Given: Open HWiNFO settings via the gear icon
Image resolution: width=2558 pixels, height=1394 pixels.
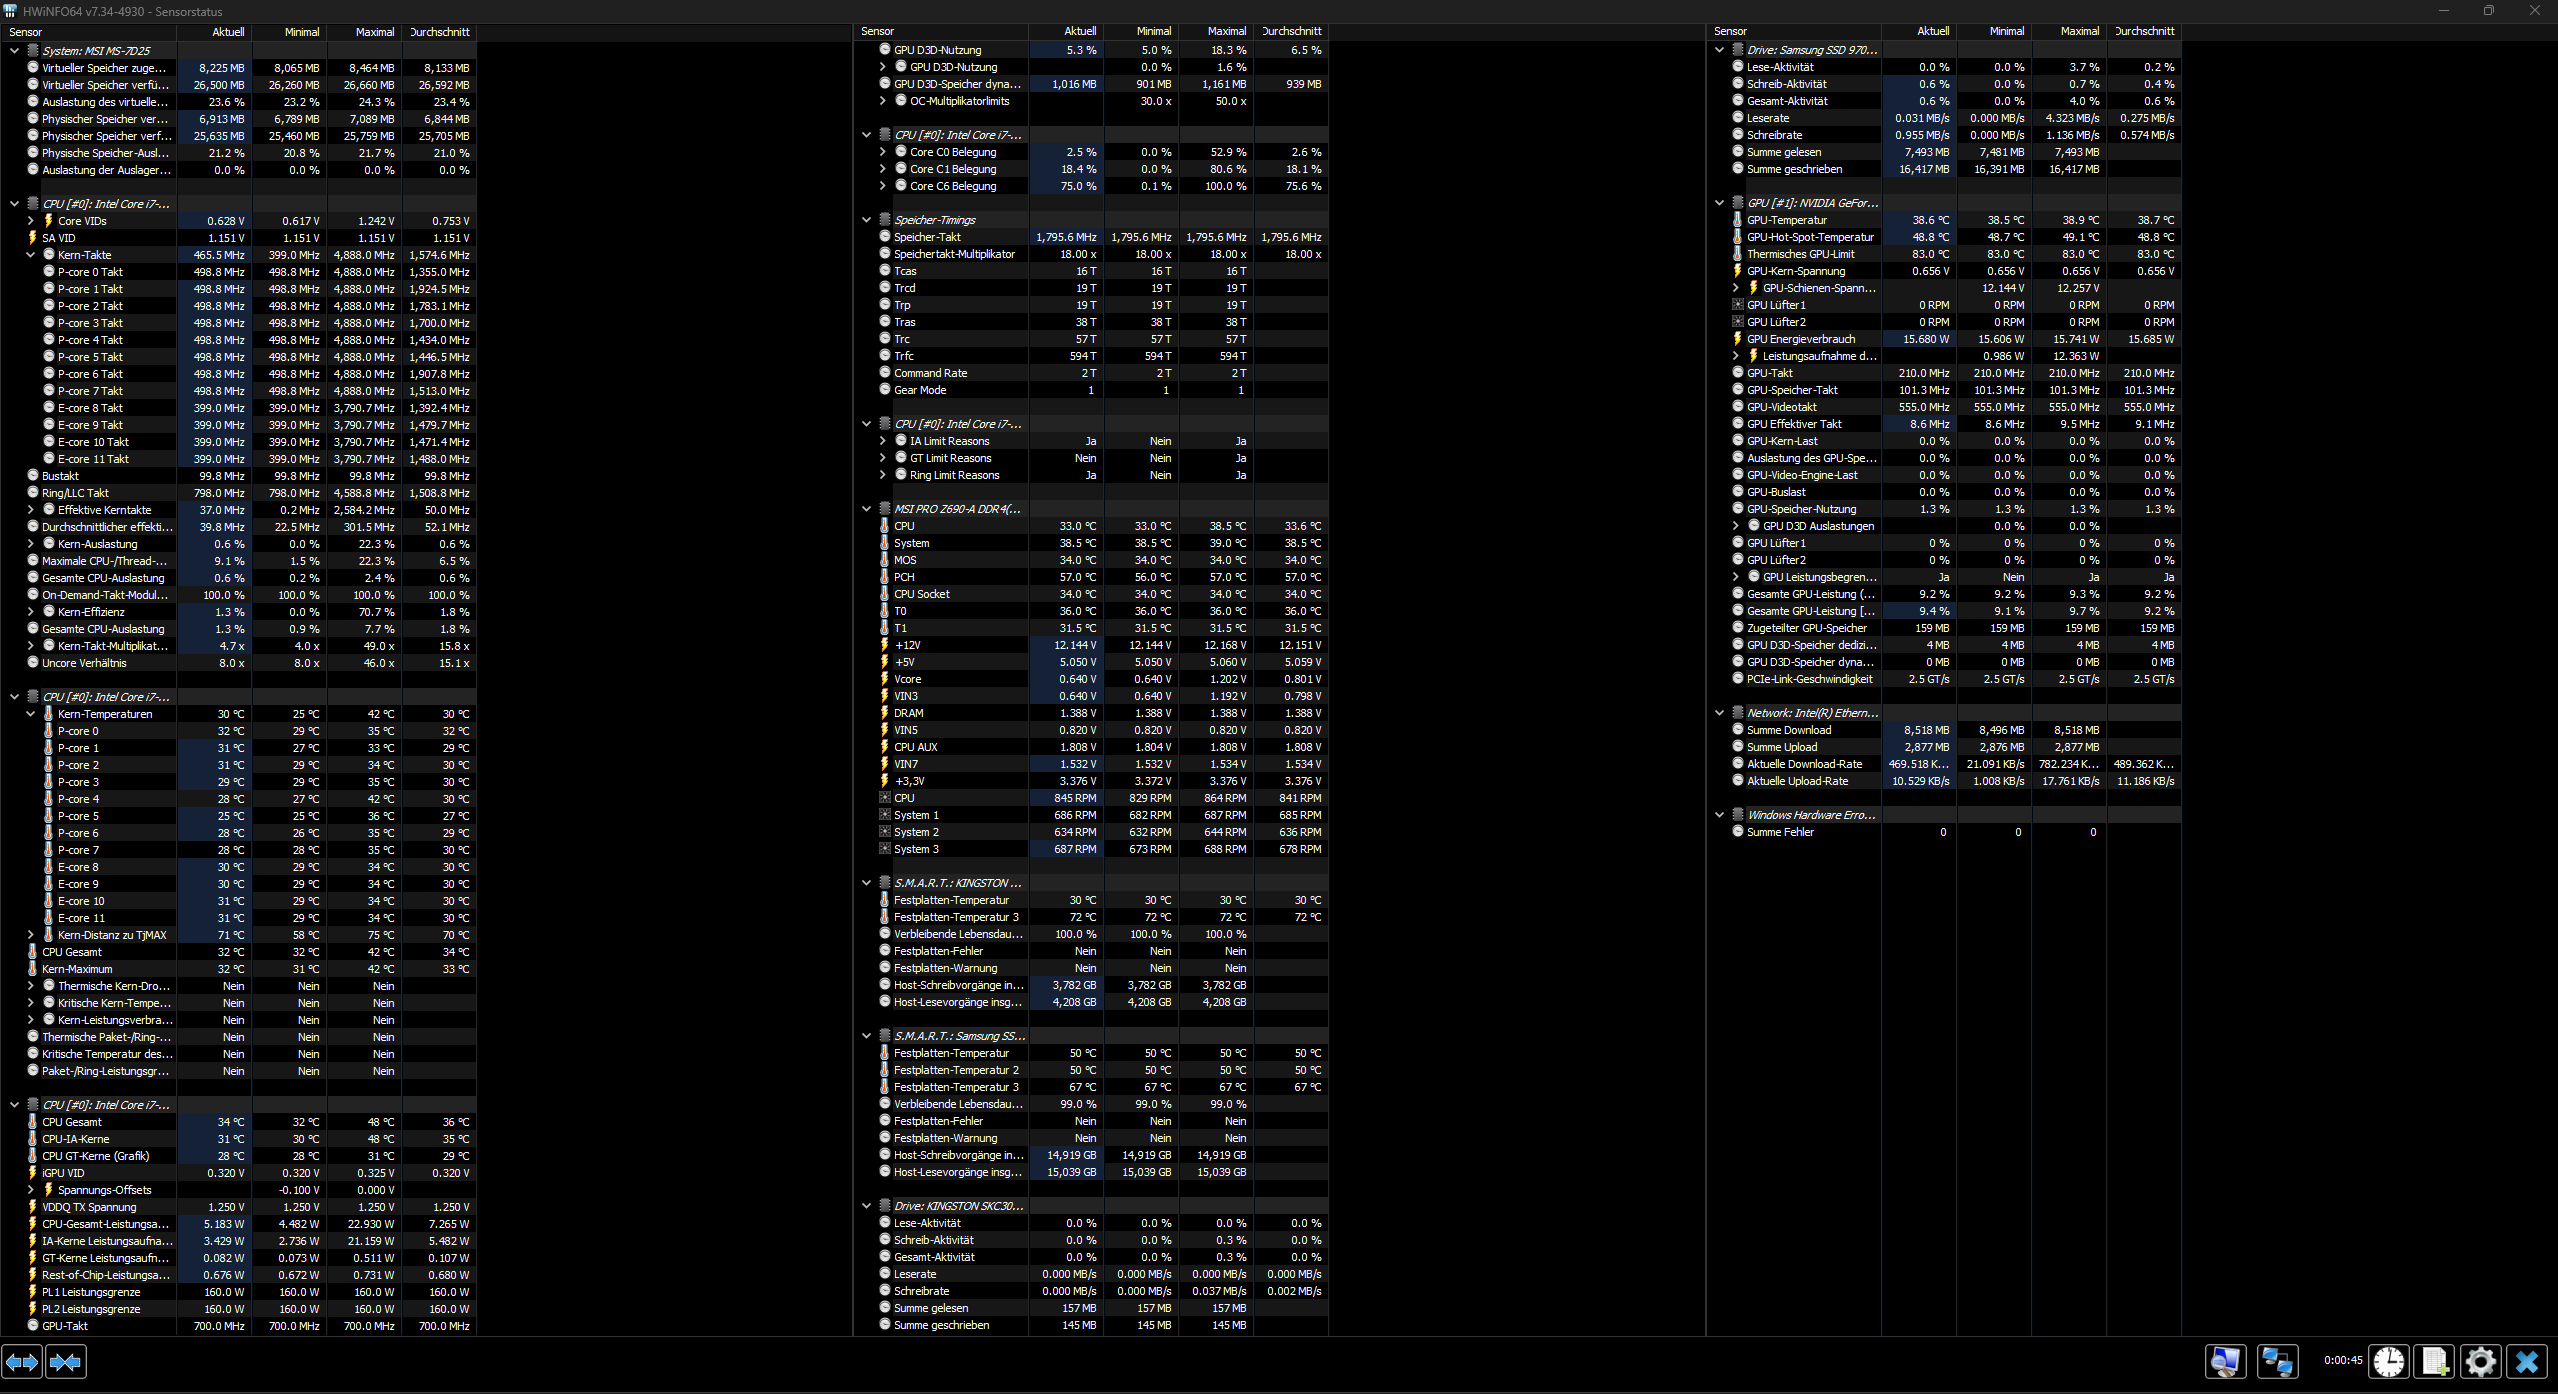Looking at the screenshot, I should pyautogui.click(x=2480, y=1361).
